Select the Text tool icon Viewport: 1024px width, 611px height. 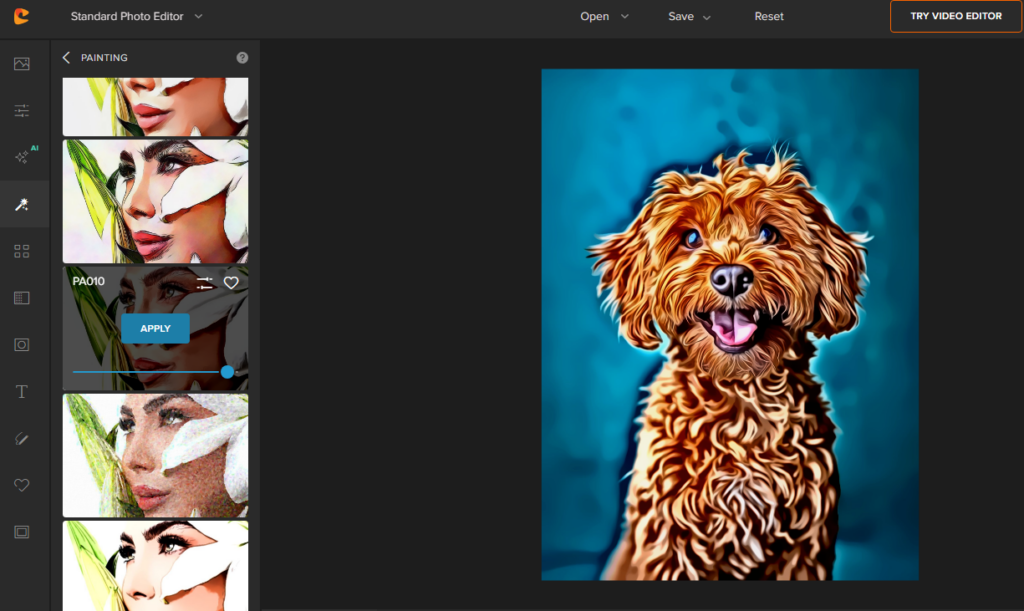[x=22, y=392]
